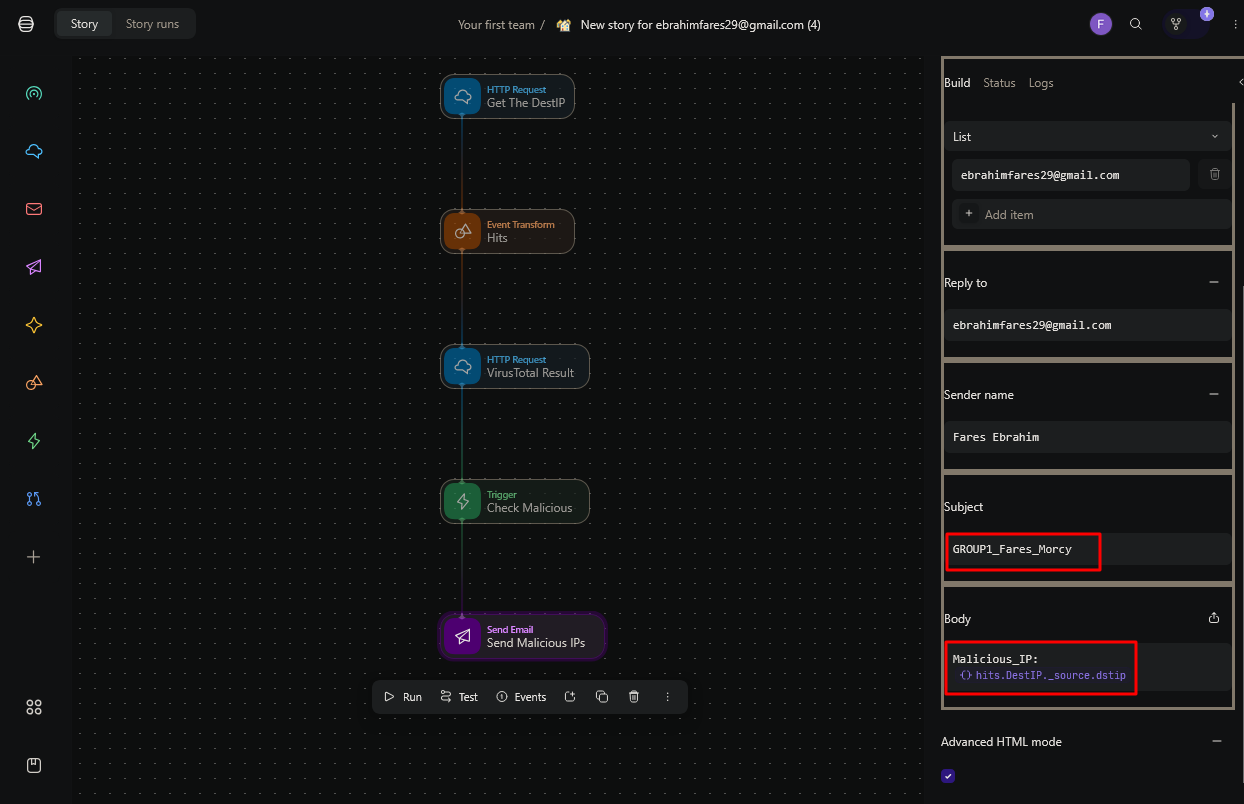Select the green Trigger lightning icon in sidebar
Viewport: 1244px width, 804px height.
click(34, 441)
